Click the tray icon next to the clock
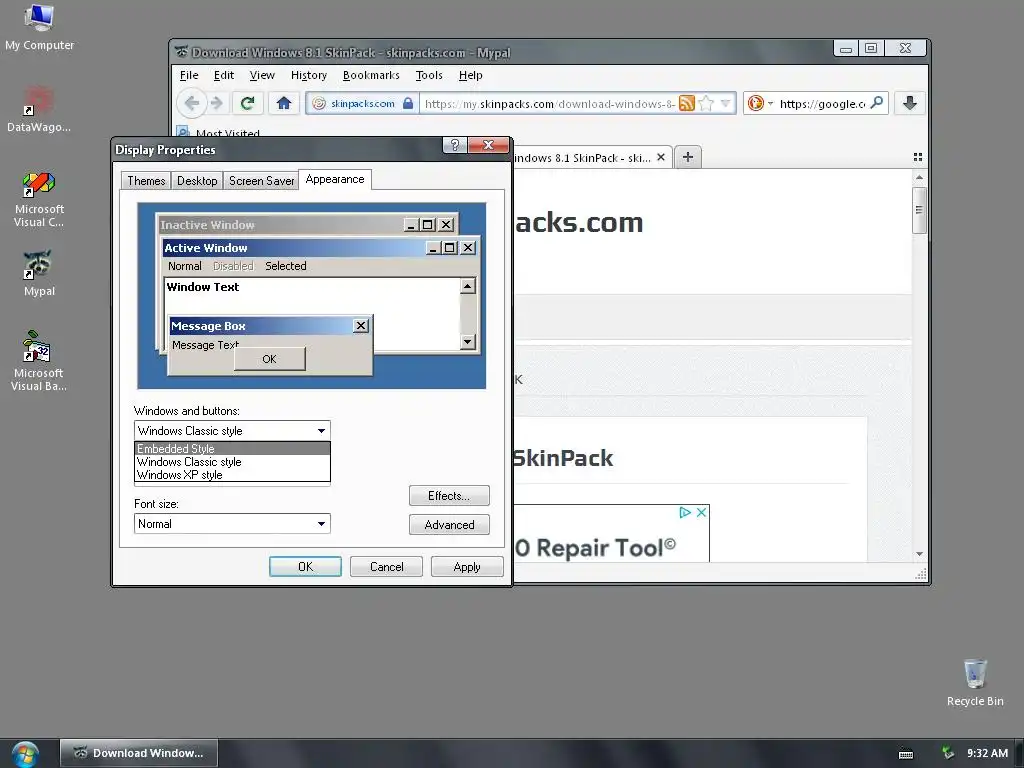 click(947, 753)
